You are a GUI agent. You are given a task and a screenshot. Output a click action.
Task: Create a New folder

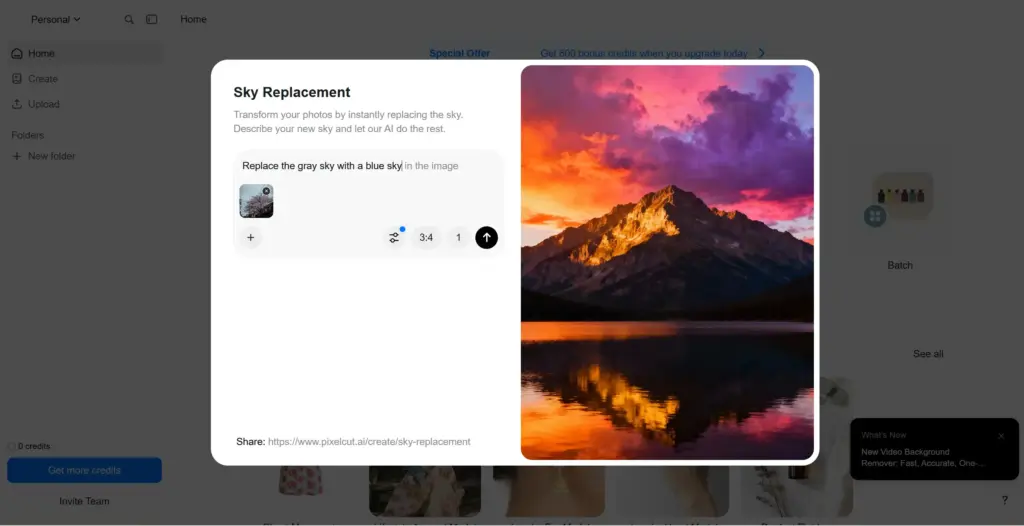[51, 156]
